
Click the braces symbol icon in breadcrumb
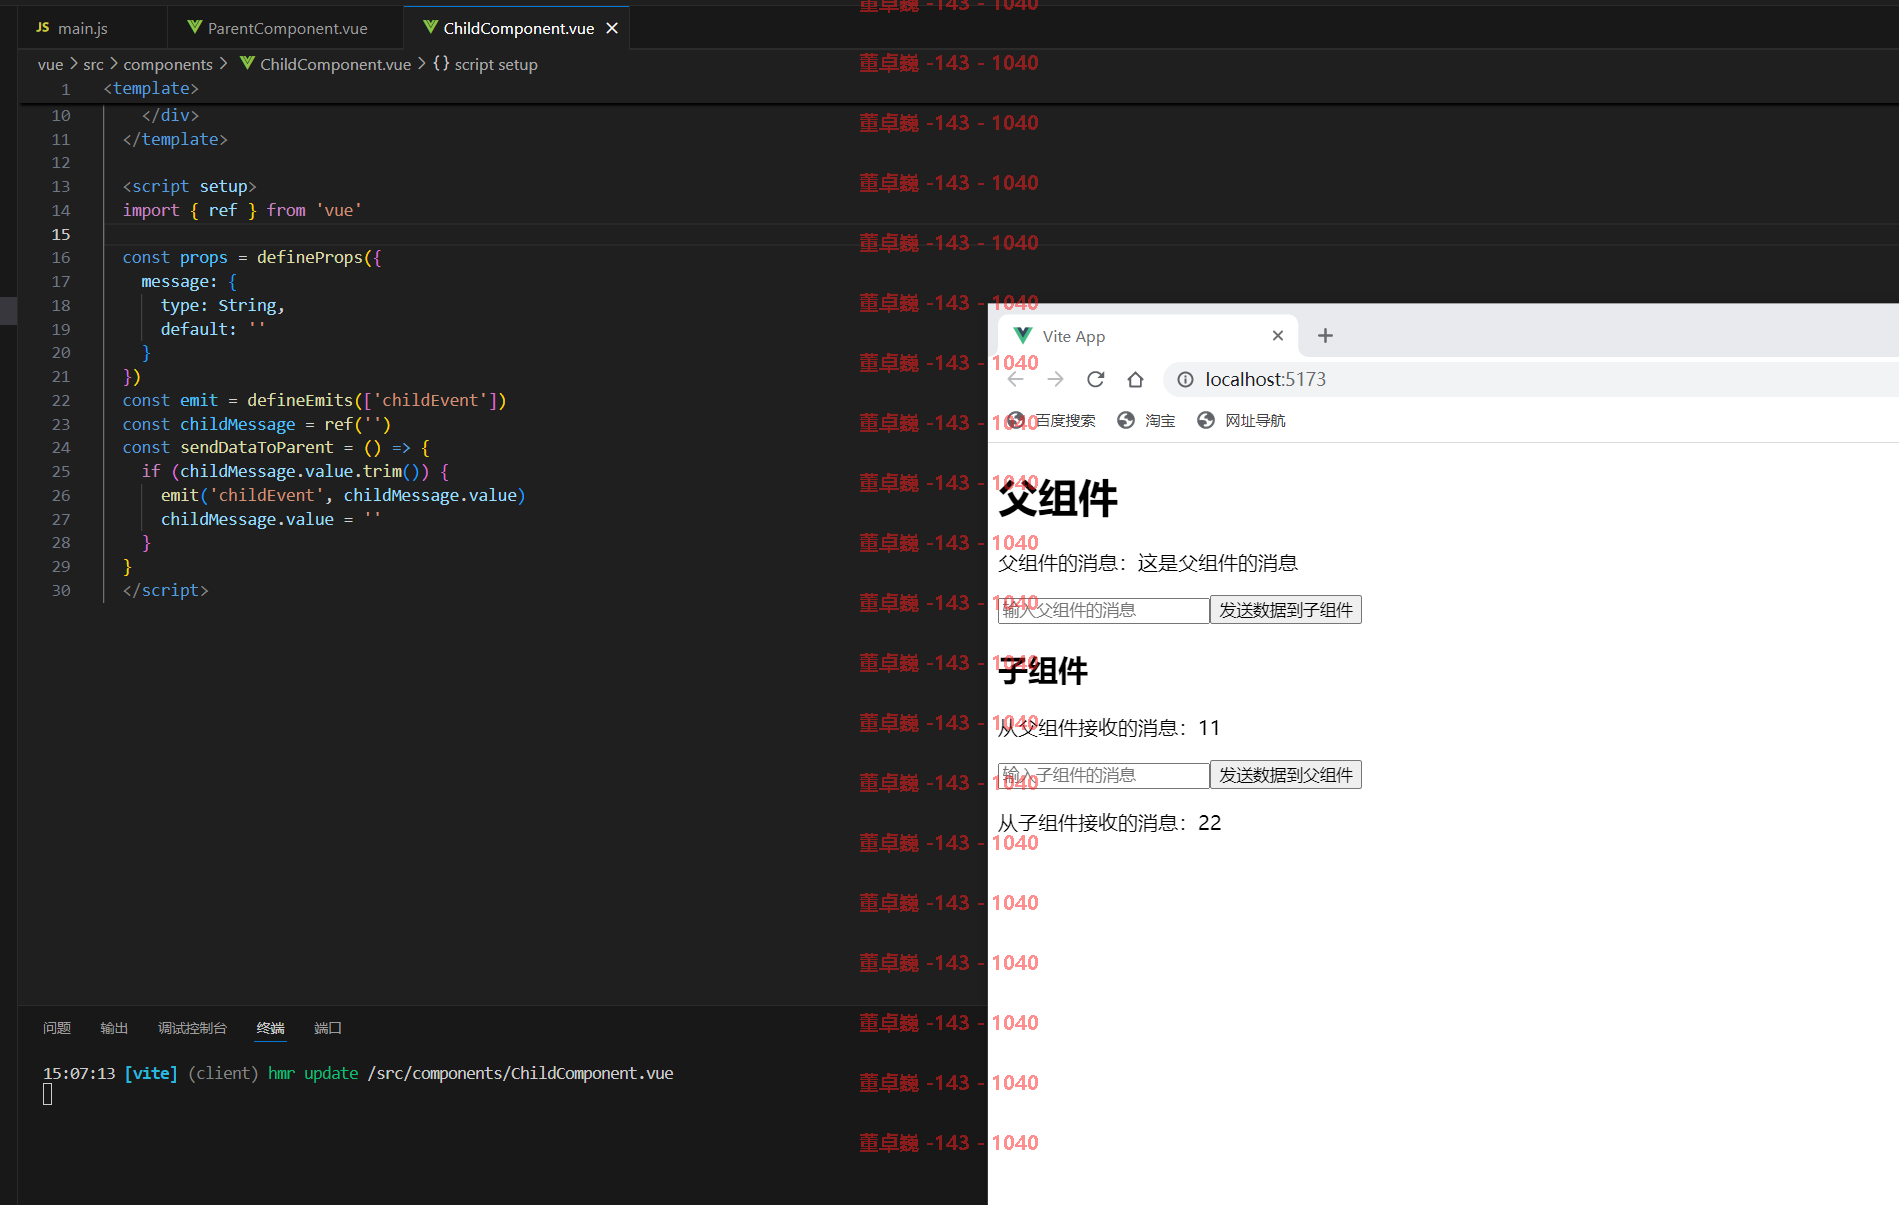(441, 63)
